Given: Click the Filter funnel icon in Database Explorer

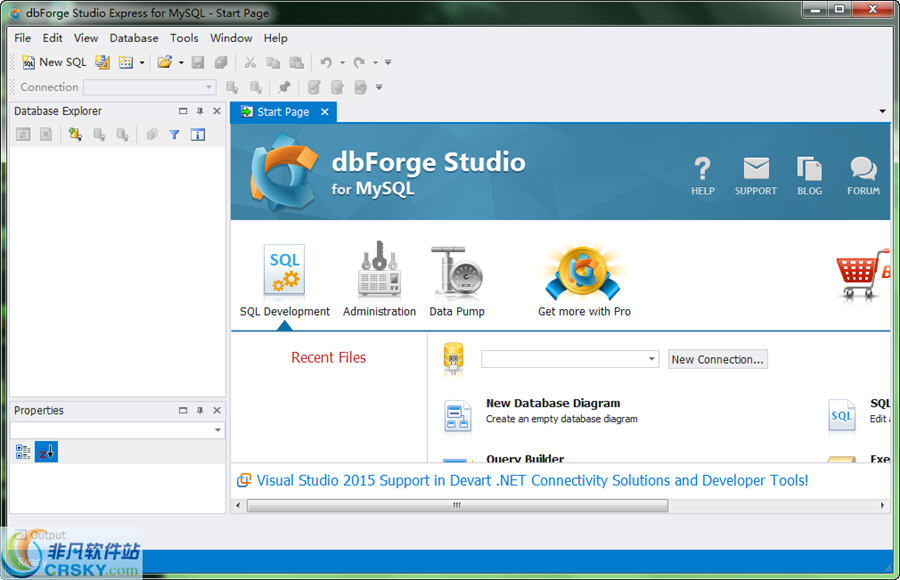Looking at the screenshot, I should coord(174,134).
